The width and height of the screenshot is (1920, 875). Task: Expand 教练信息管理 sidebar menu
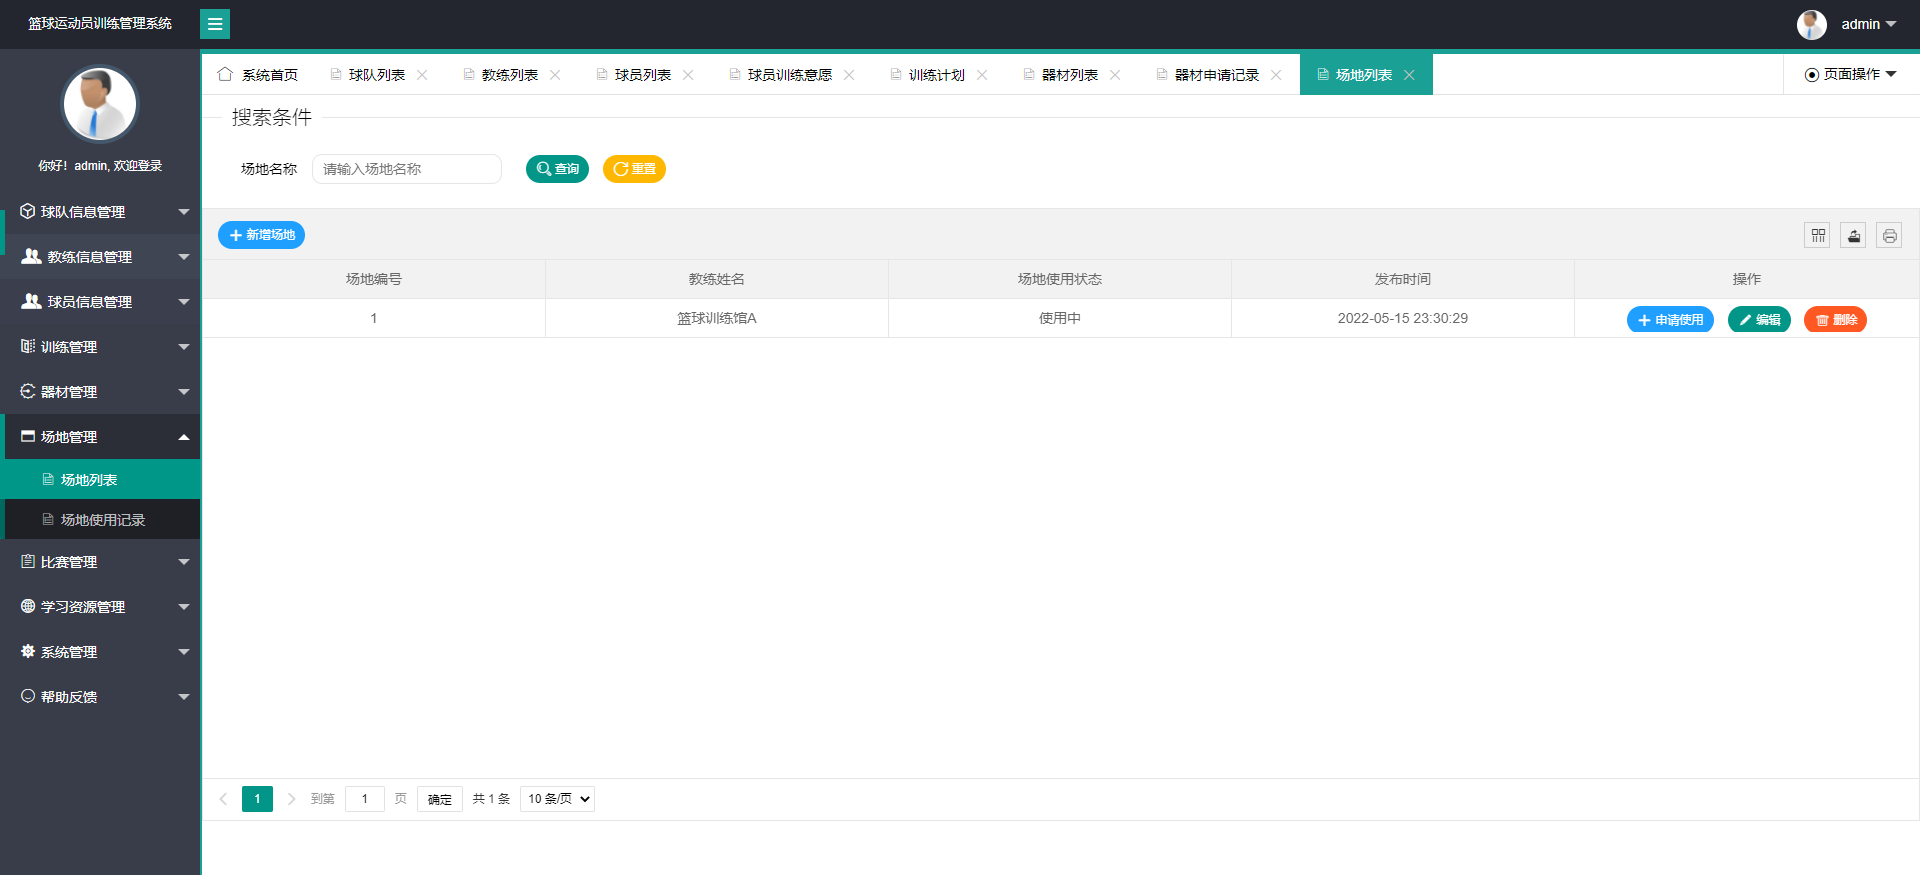pos(100,257)
